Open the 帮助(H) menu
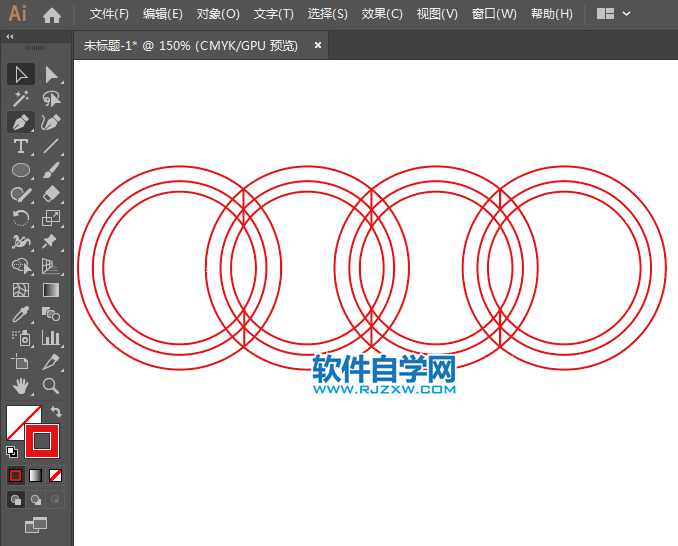 pyautogui.click(x=552, y=14)
